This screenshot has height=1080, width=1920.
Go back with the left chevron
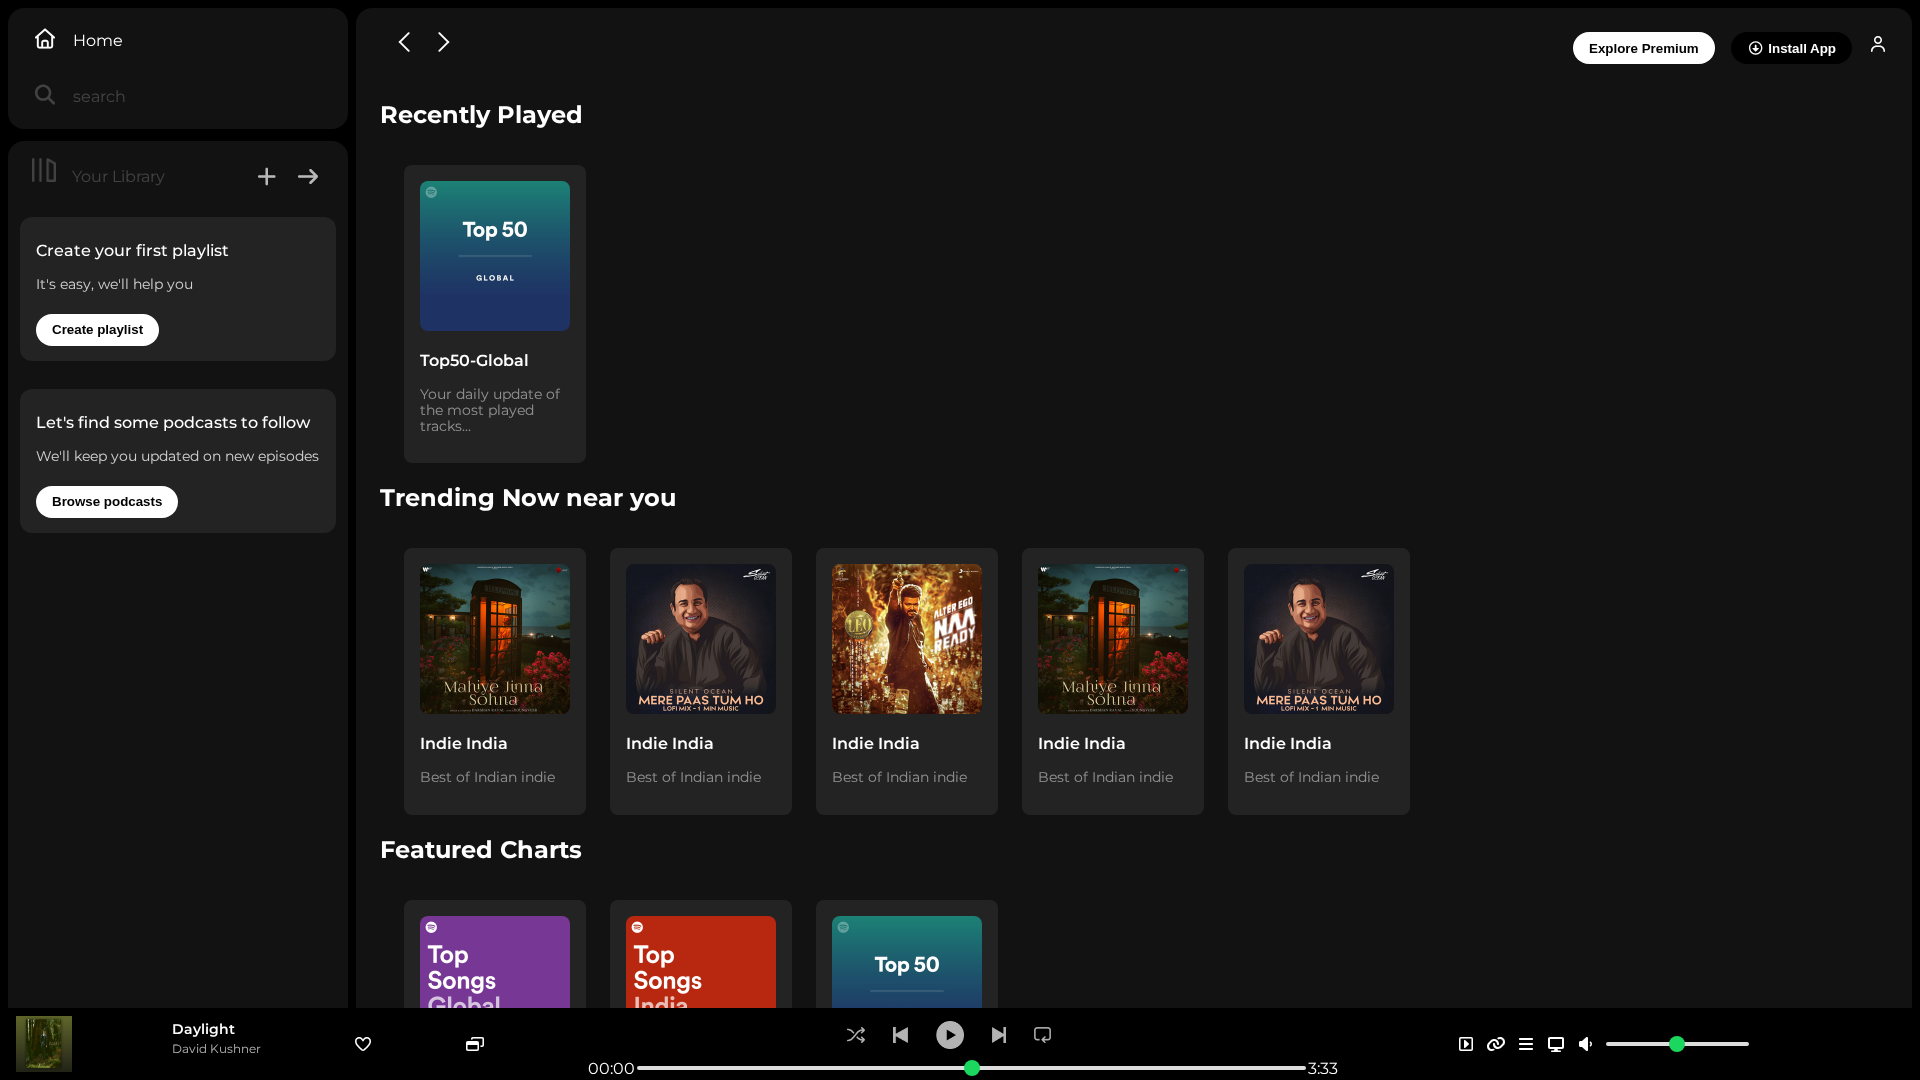[404, 42]
